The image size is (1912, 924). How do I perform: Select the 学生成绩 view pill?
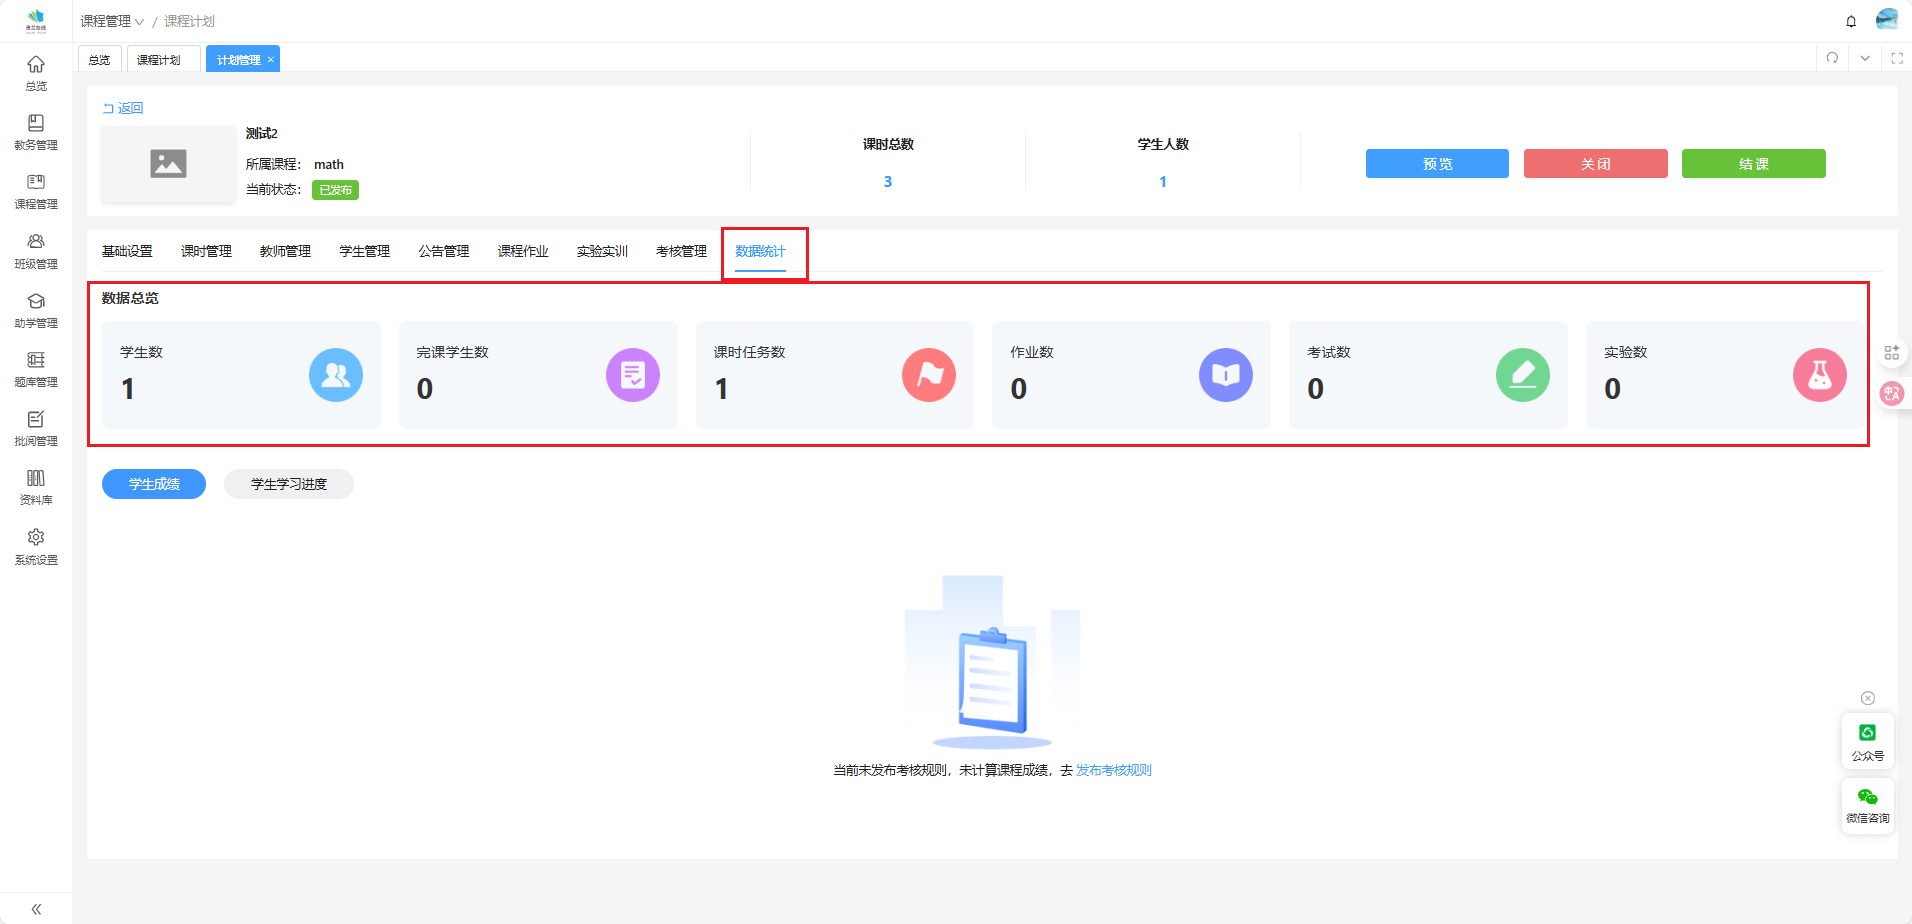(x=154, y=484)
